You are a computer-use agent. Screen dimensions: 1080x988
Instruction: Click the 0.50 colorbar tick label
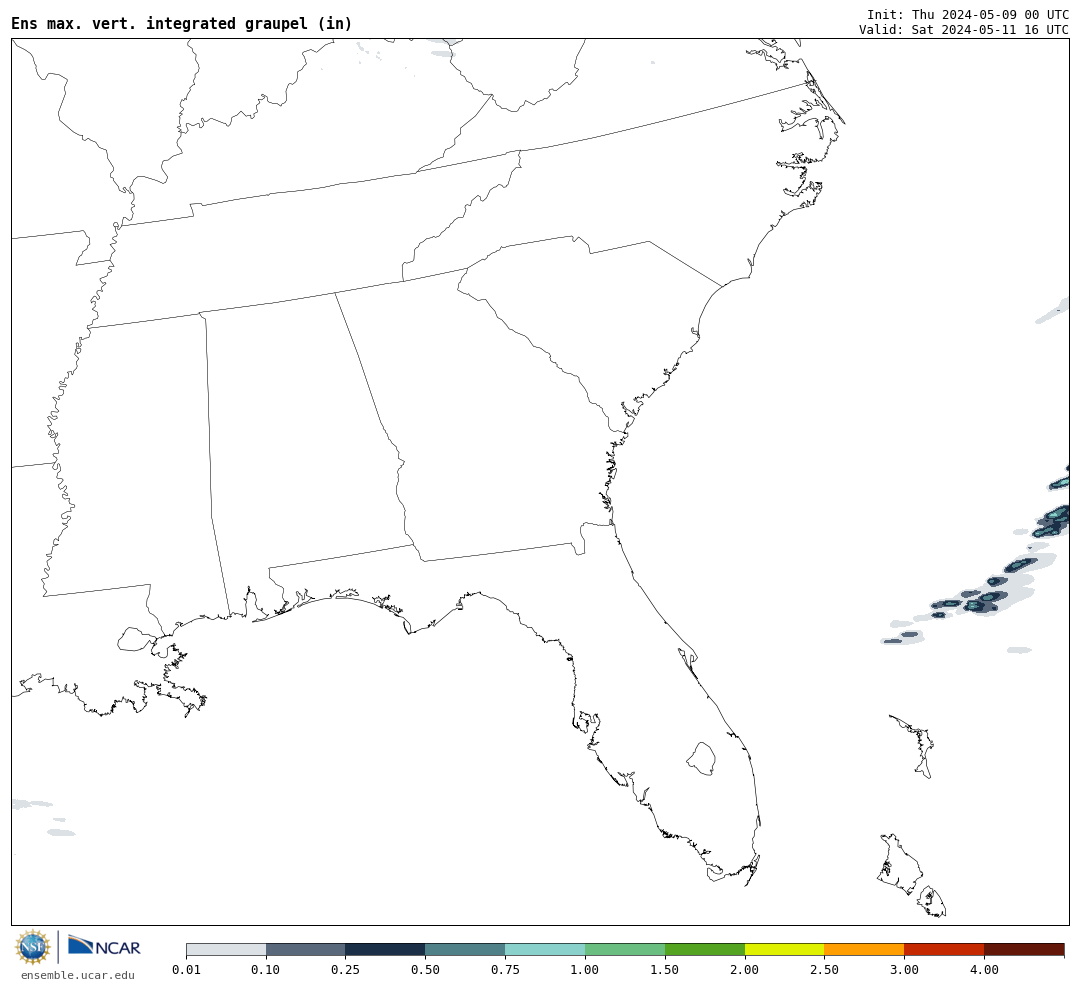(426, 969)
